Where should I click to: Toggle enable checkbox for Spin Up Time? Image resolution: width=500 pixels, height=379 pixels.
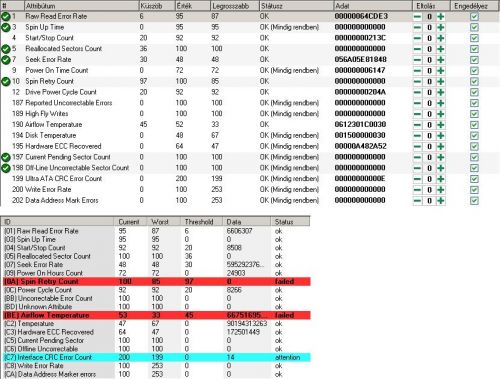[474, 27]
